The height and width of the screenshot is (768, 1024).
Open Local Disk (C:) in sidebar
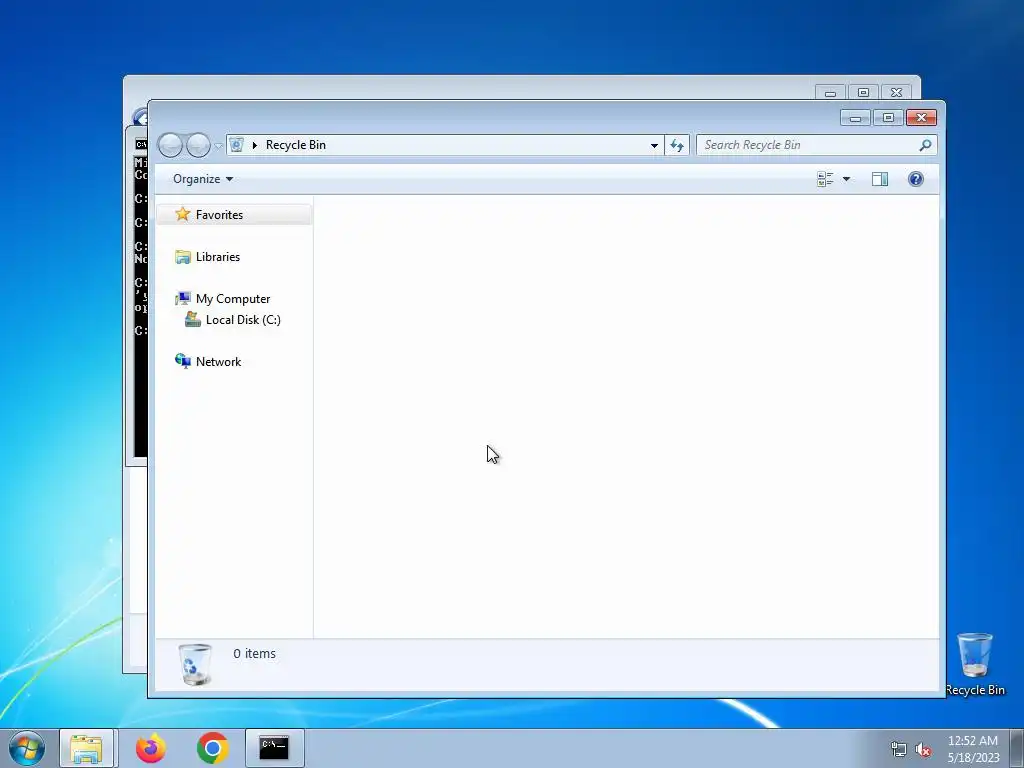(x=243, y=319)
